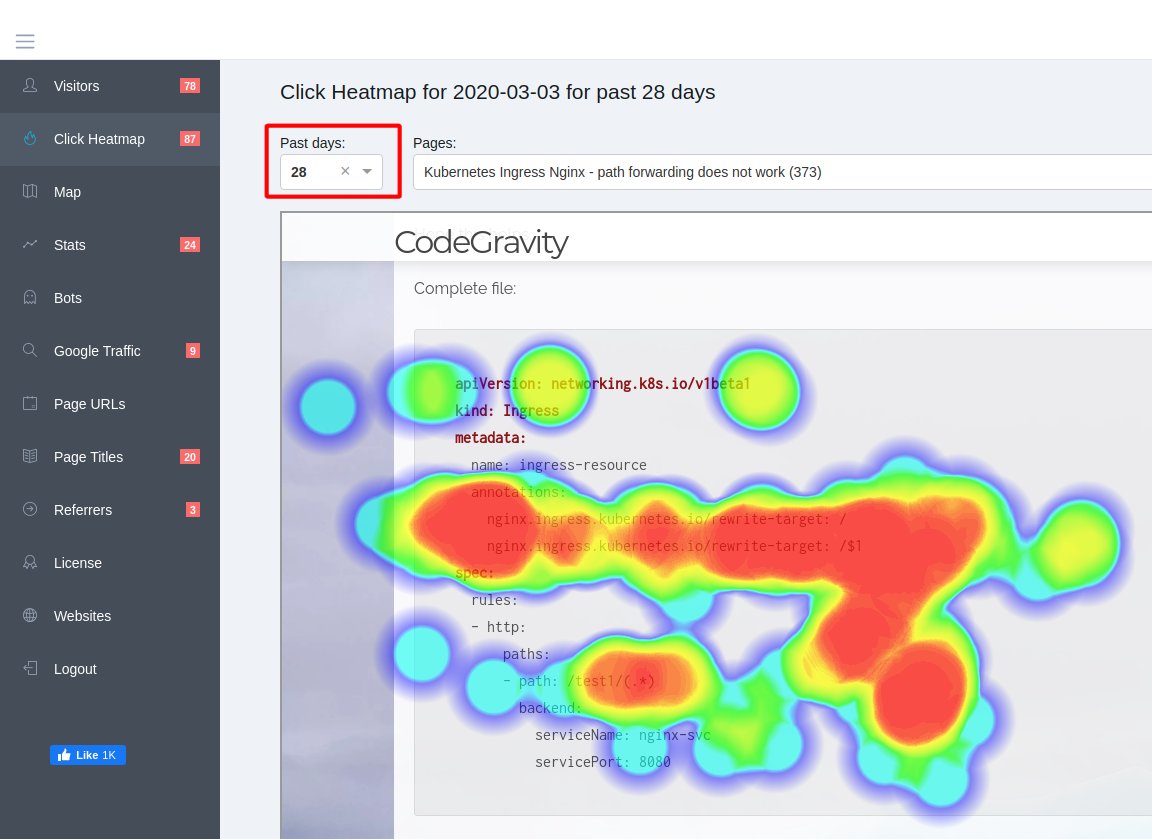Click the Page Titles 20 badge
Screen dimensions: 1152x839
click(190, 456)
